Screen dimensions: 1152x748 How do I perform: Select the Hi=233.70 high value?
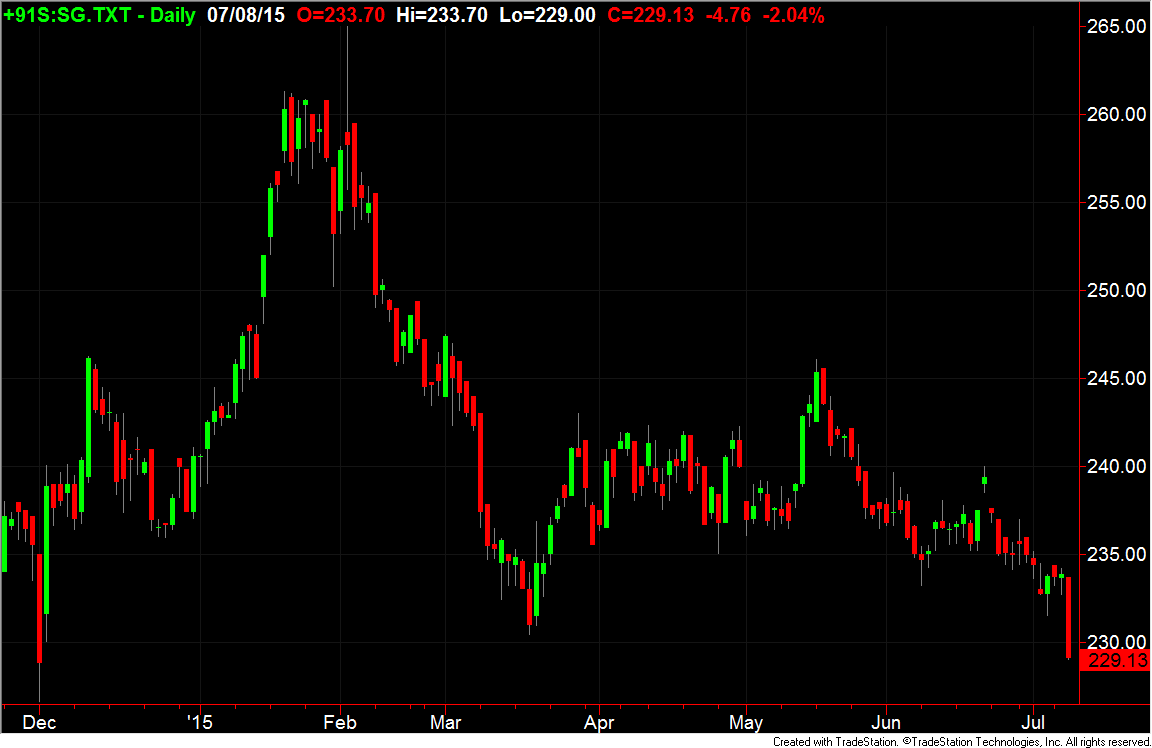point(442,15)
